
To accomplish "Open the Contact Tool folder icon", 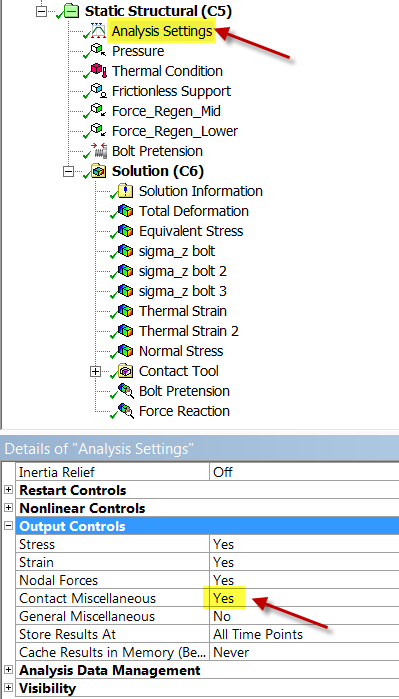I will 125,371.
